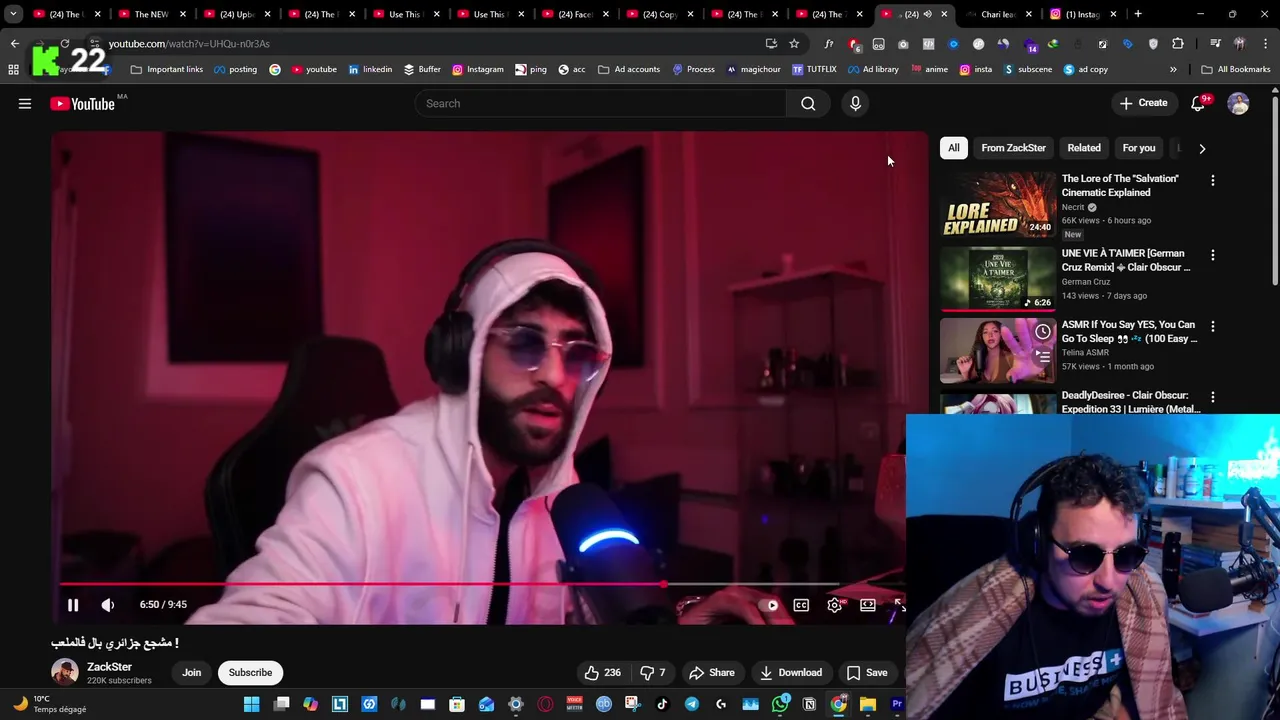Open the Create menu
Screen dimensions: 1280x720
click(1143, 103)
